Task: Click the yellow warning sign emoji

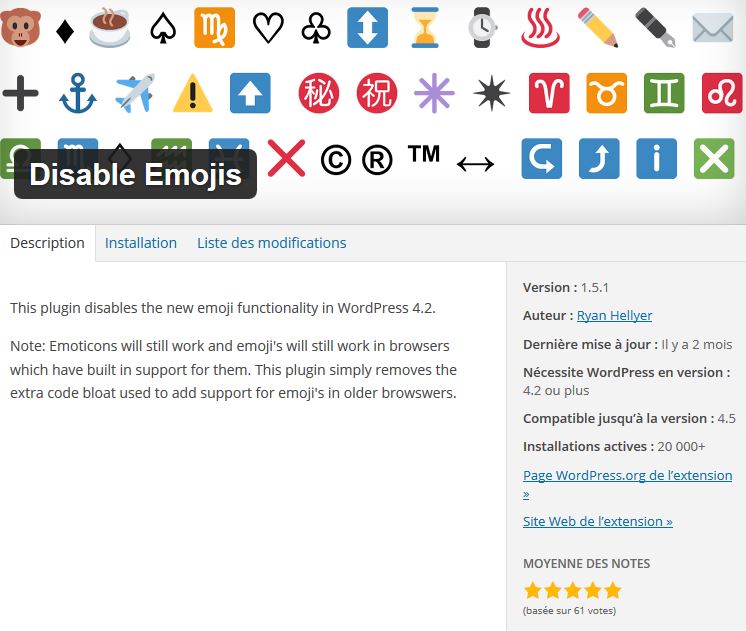Action: tap(192, 94)
